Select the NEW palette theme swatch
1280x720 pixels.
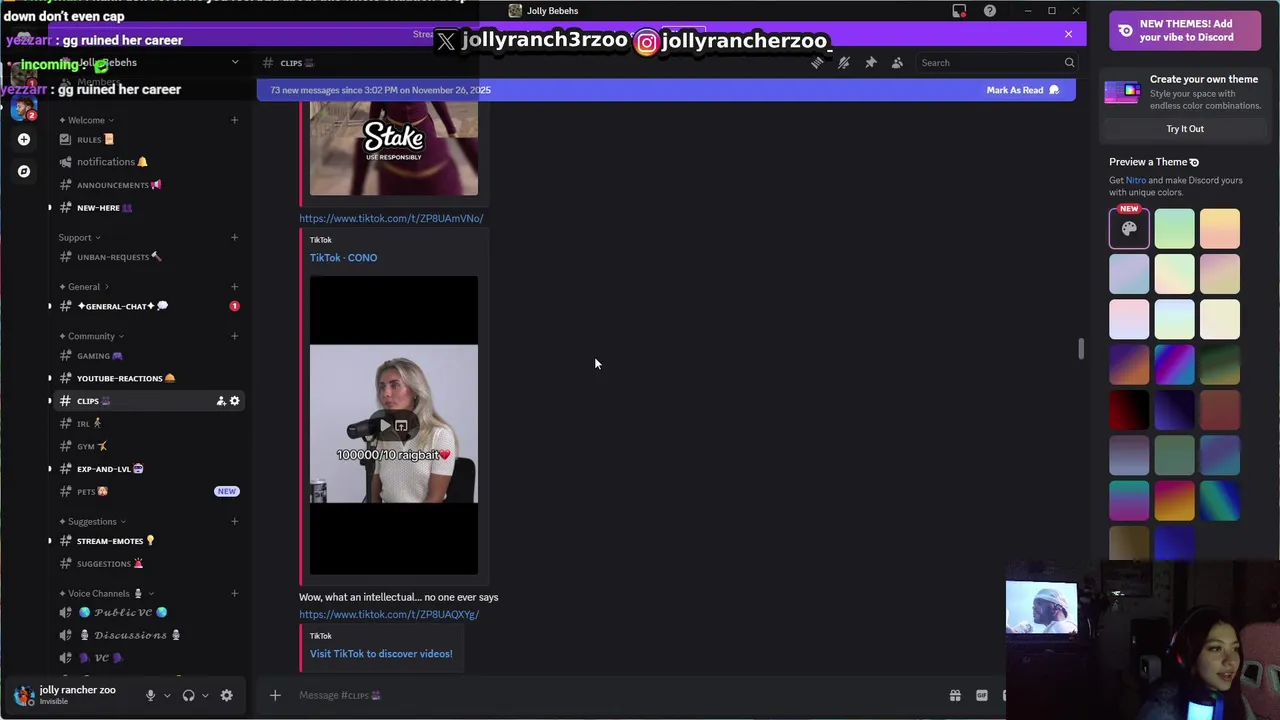click(x=1130, y=229)
